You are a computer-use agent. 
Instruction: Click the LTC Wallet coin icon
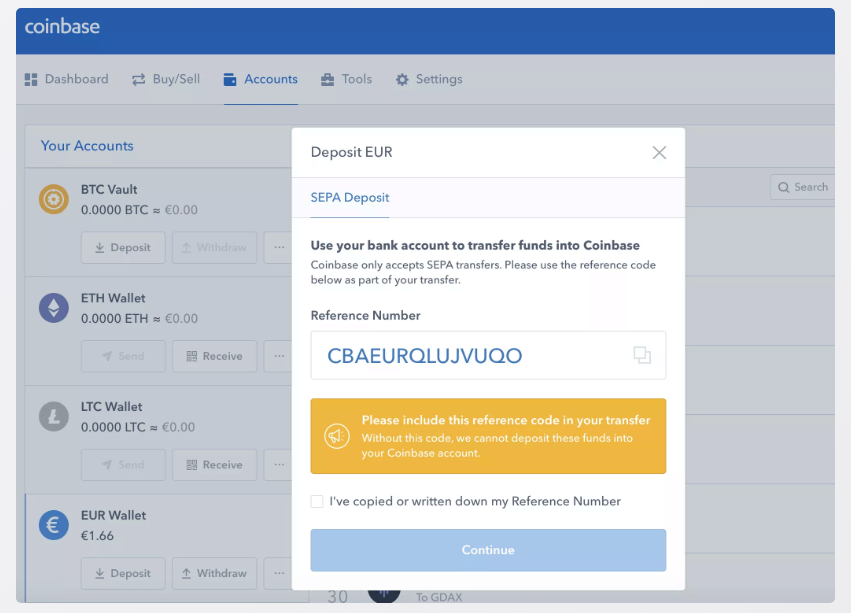pyautogui.click(x=54, y=416)
